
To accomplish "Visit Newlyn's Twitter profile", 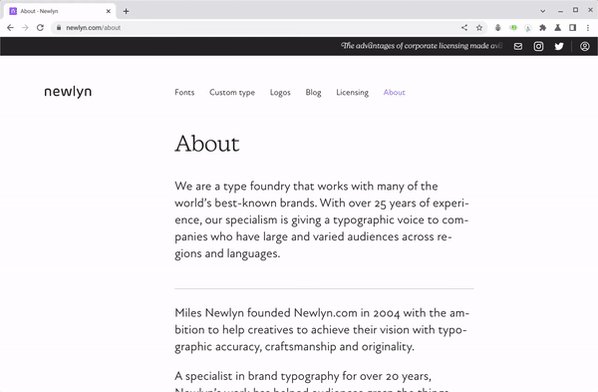I will click(559, 46).
